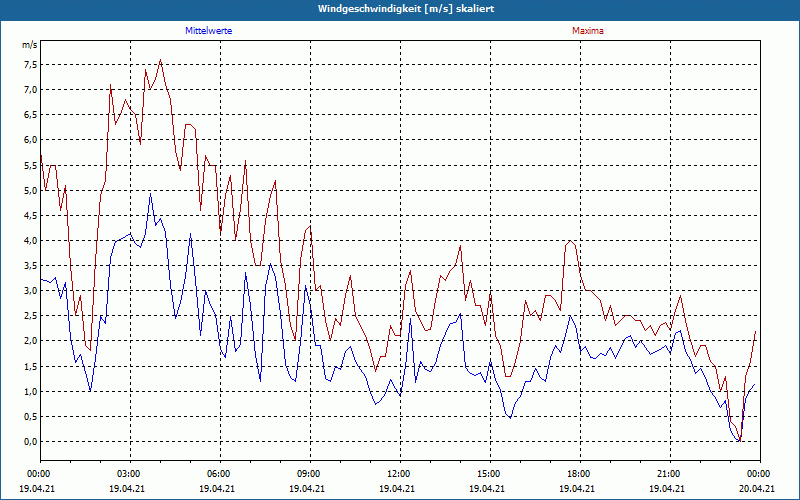Click the 4,5 y-axis value
Viewport: 800px width, 500px height.
pyautogui.click(x=30, y=215)
